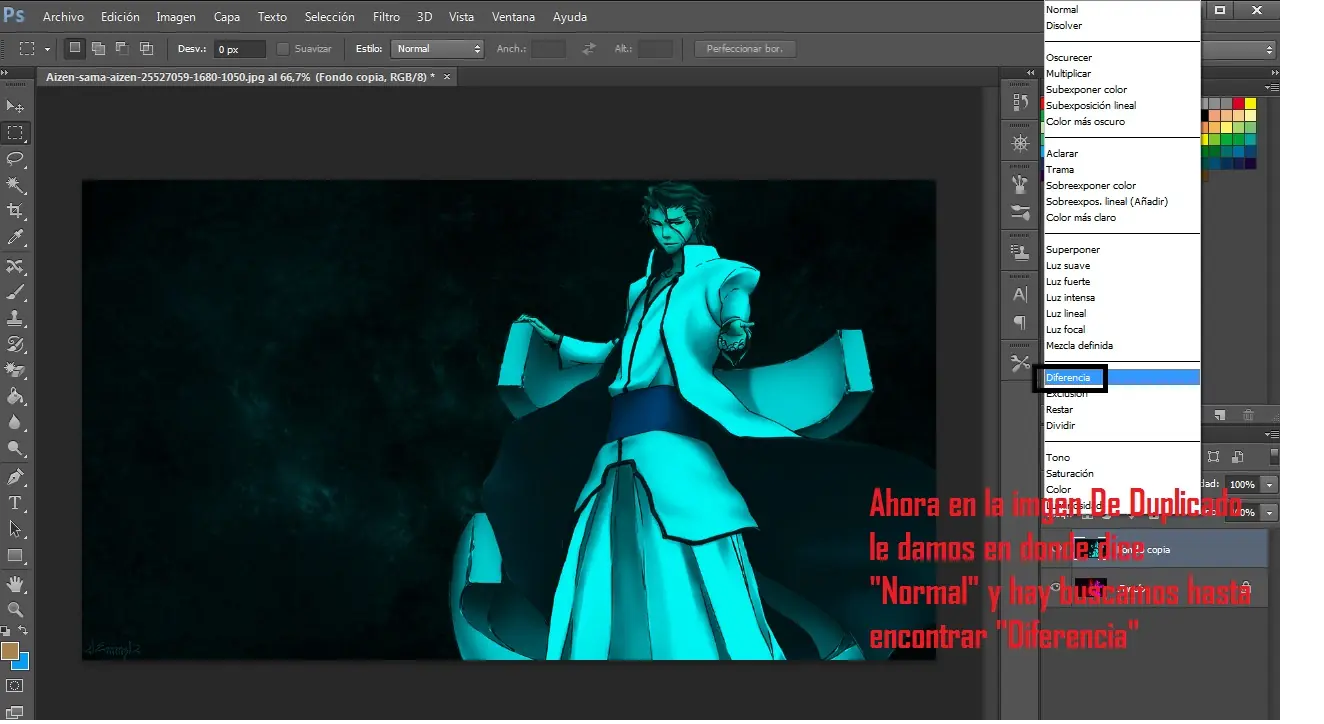
Task: Select the Healing Brush tool
Action: click(15, 267)
